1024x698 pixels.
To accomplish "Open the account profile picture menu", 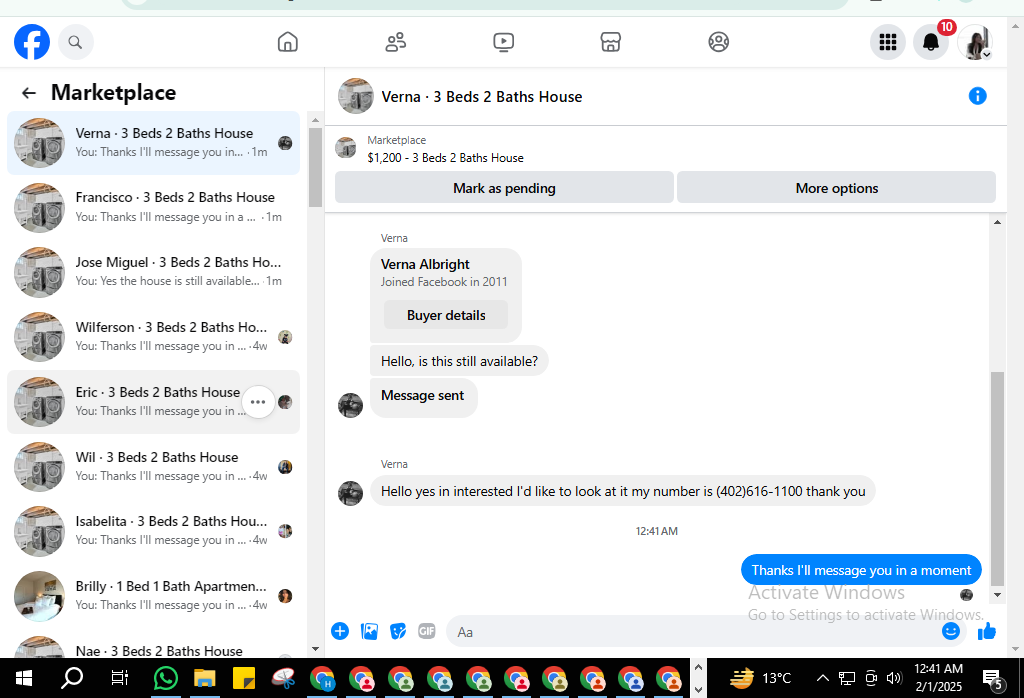I will click(x=975, y=42).
